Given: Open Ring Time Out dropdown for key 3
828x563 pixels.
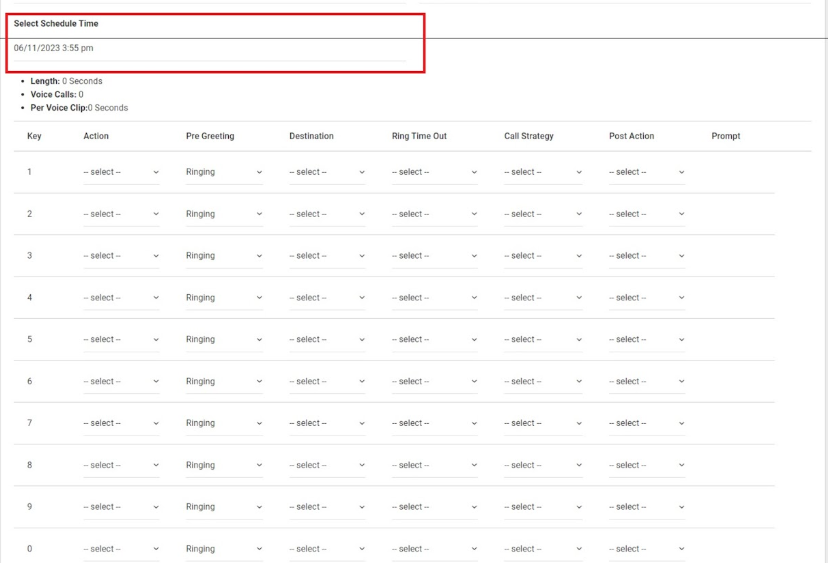Looking at the screenshot, I should (435, 256).
